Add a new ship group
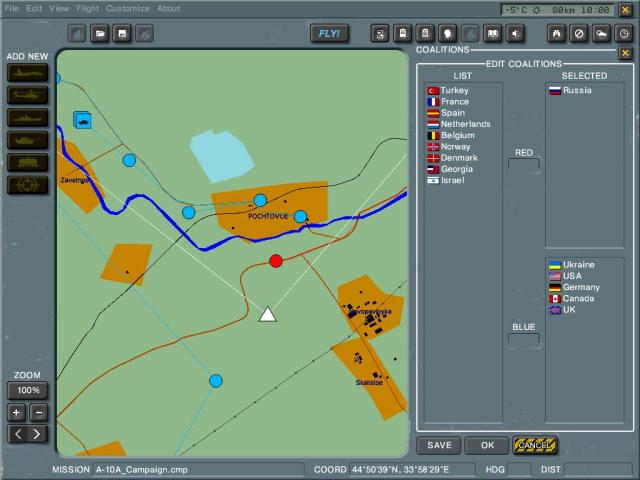Screen dimensions: 640x480 (x=27, y=118)
